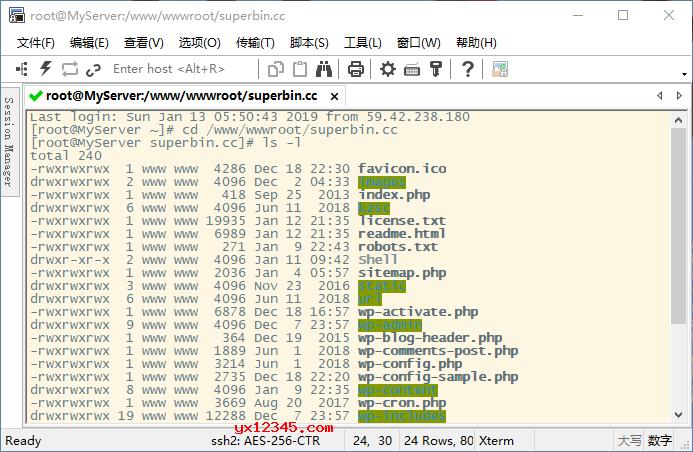Open the 选项(O) menu
The image size is (693, 452).
[199, 43]
